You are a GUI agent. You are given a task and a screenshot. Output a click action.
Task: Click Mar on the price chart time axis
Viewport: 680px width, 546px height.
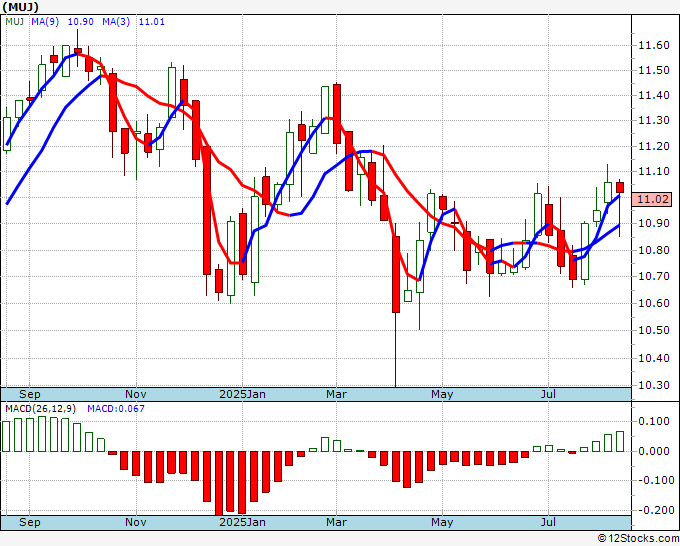click(x=337, y=394)
